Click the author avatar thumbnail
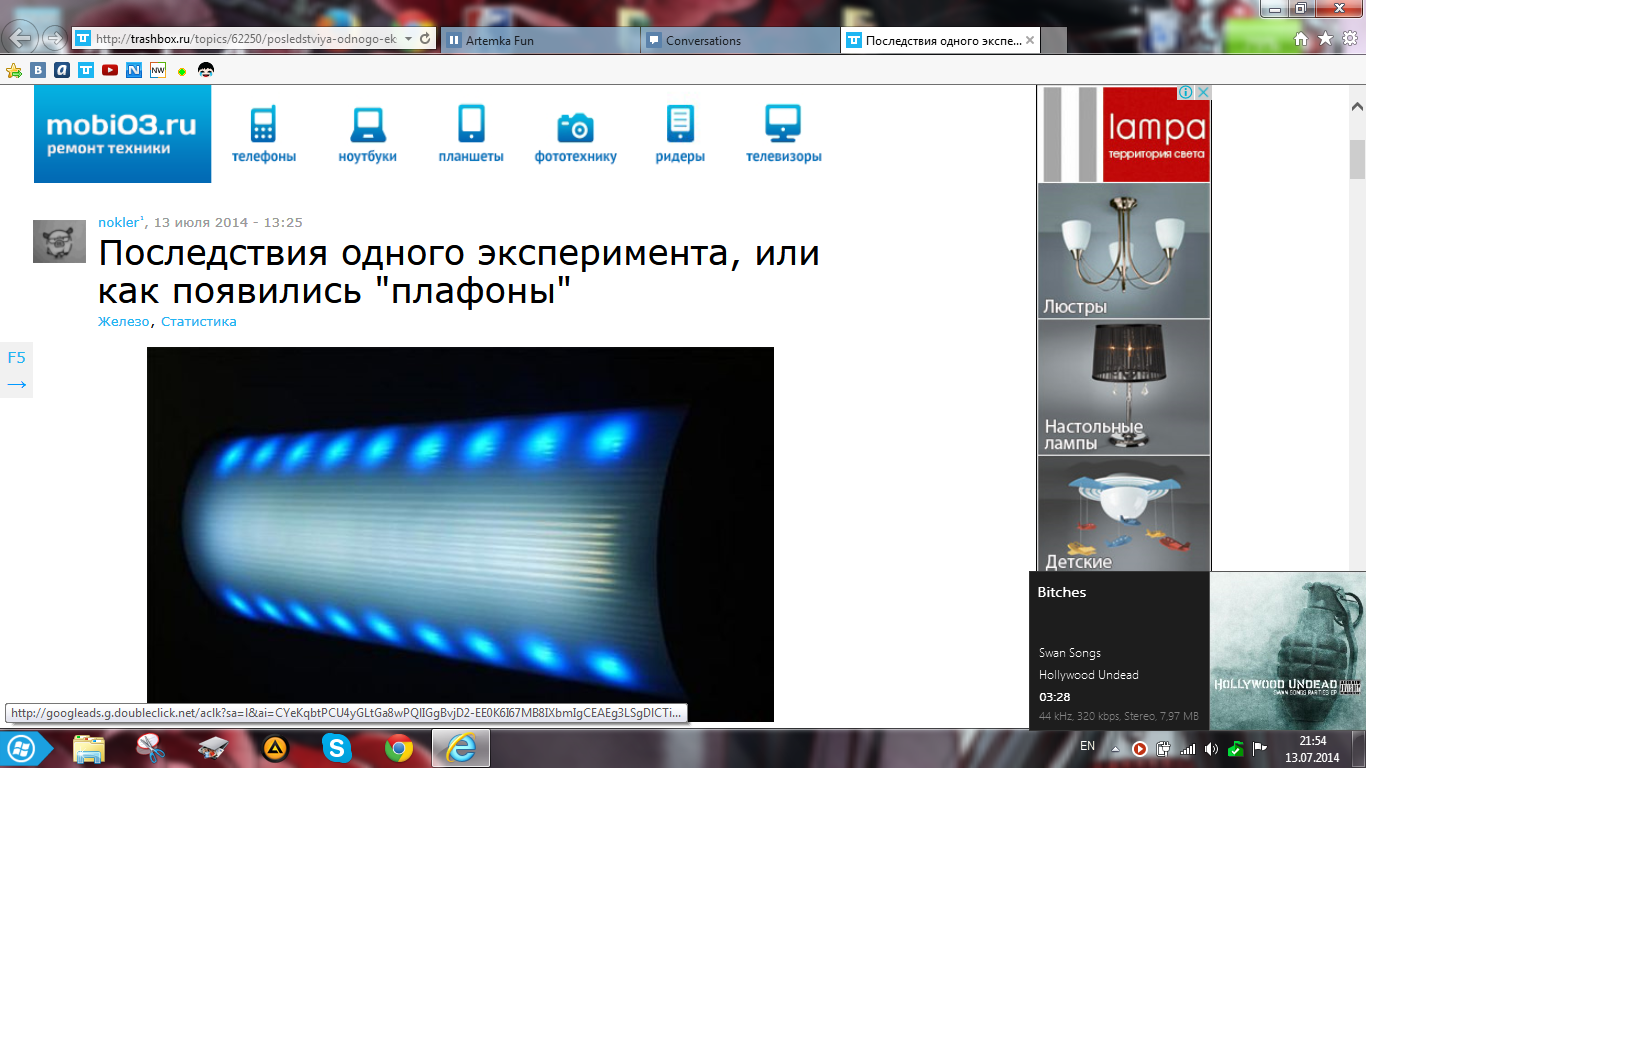The height and width of the screenshot is (1054, 1628). (59, 241)
